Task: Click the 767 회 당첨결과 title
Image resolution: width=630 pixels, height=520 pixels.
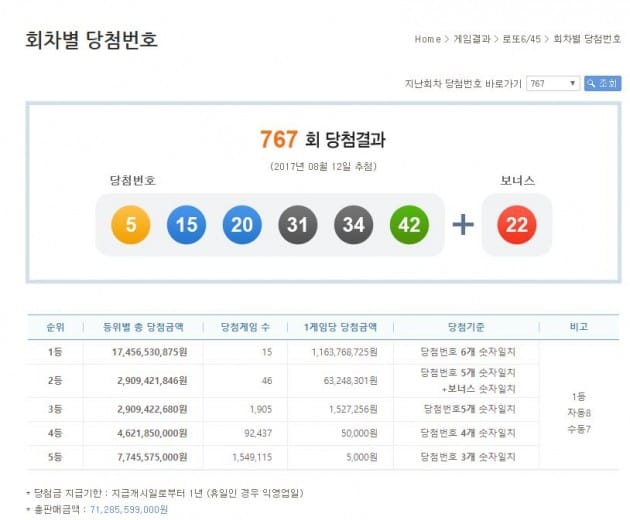Action: pyautogui.click(x=323, y=139)
